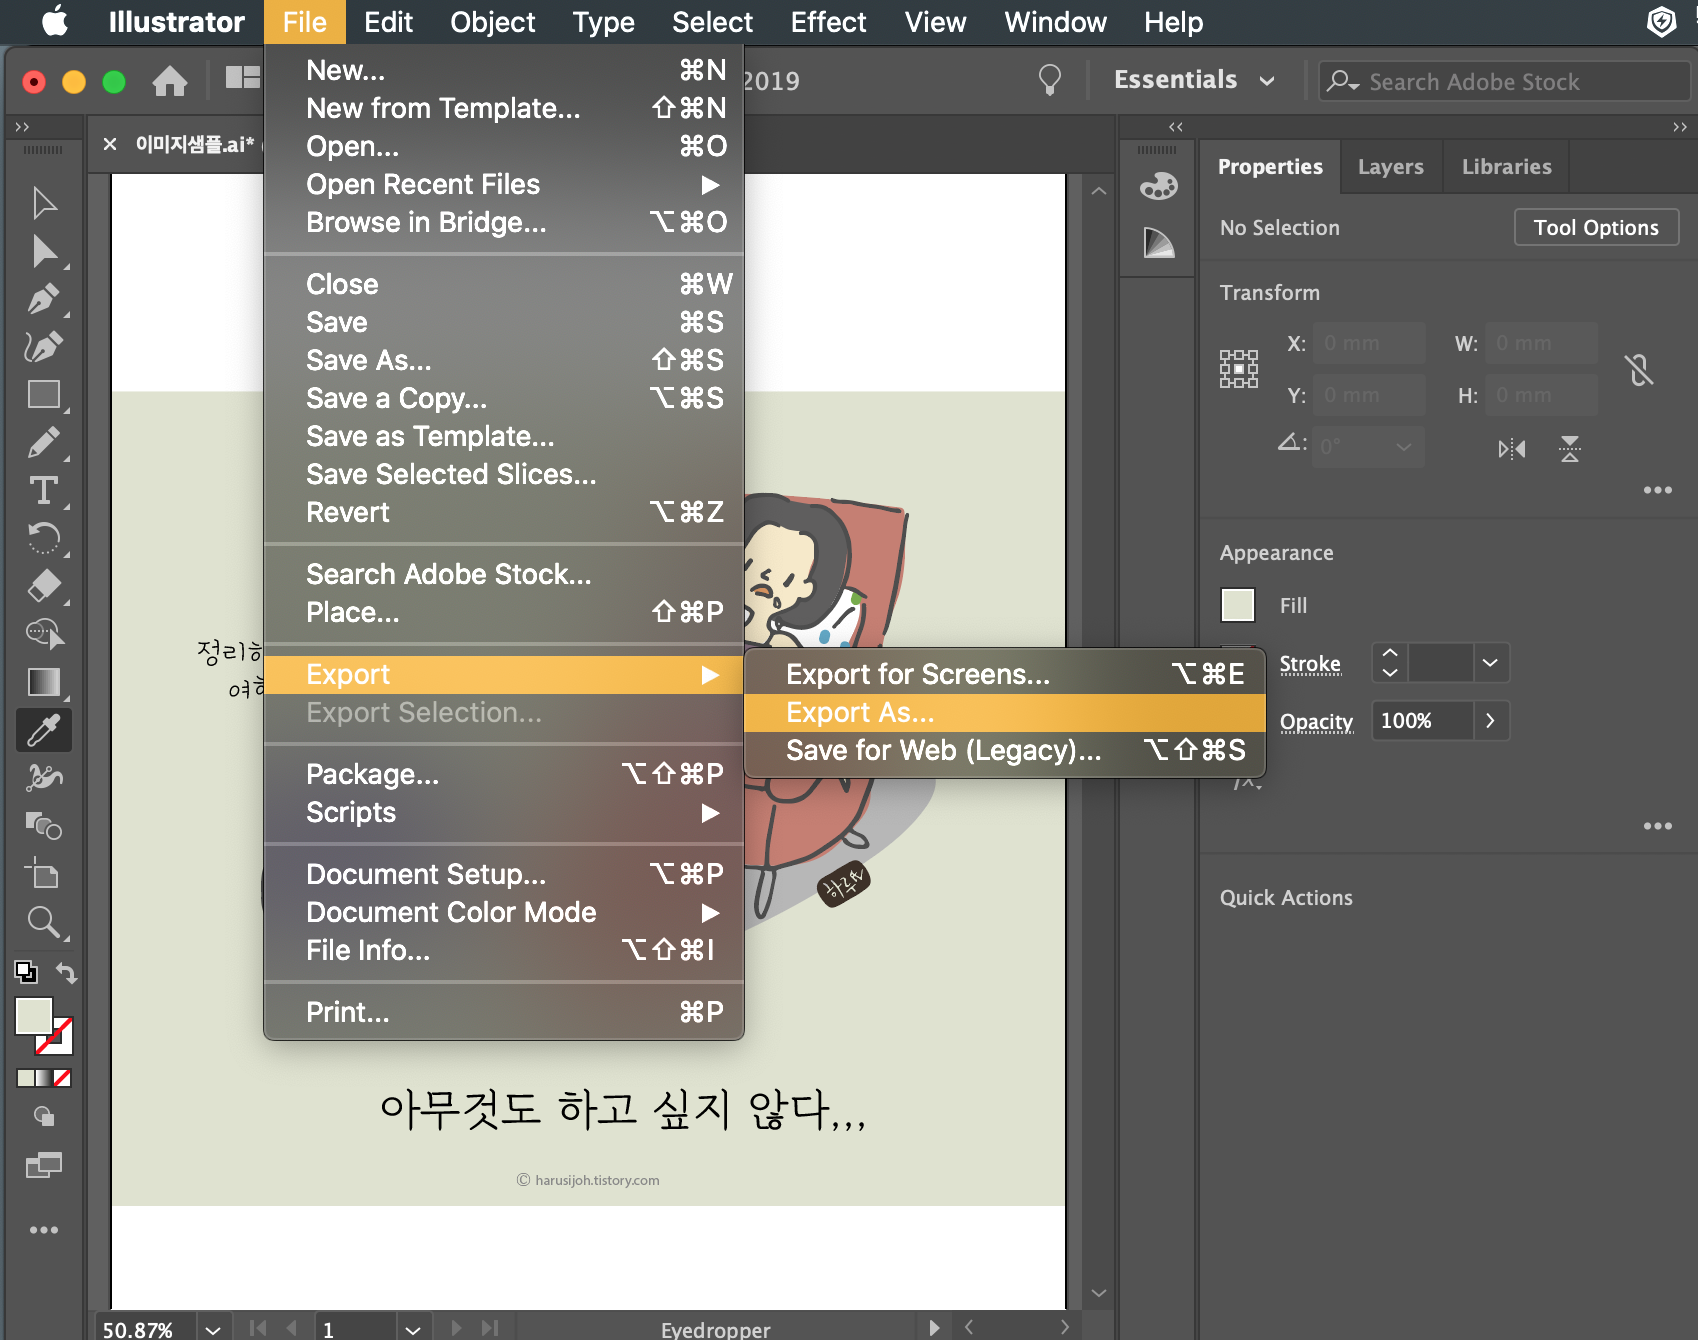Image resolution: width=1698 pixels, height=1340 pixels.
Task: Choose Save for Web (Legacy)...
Action: click(1005, 751)
